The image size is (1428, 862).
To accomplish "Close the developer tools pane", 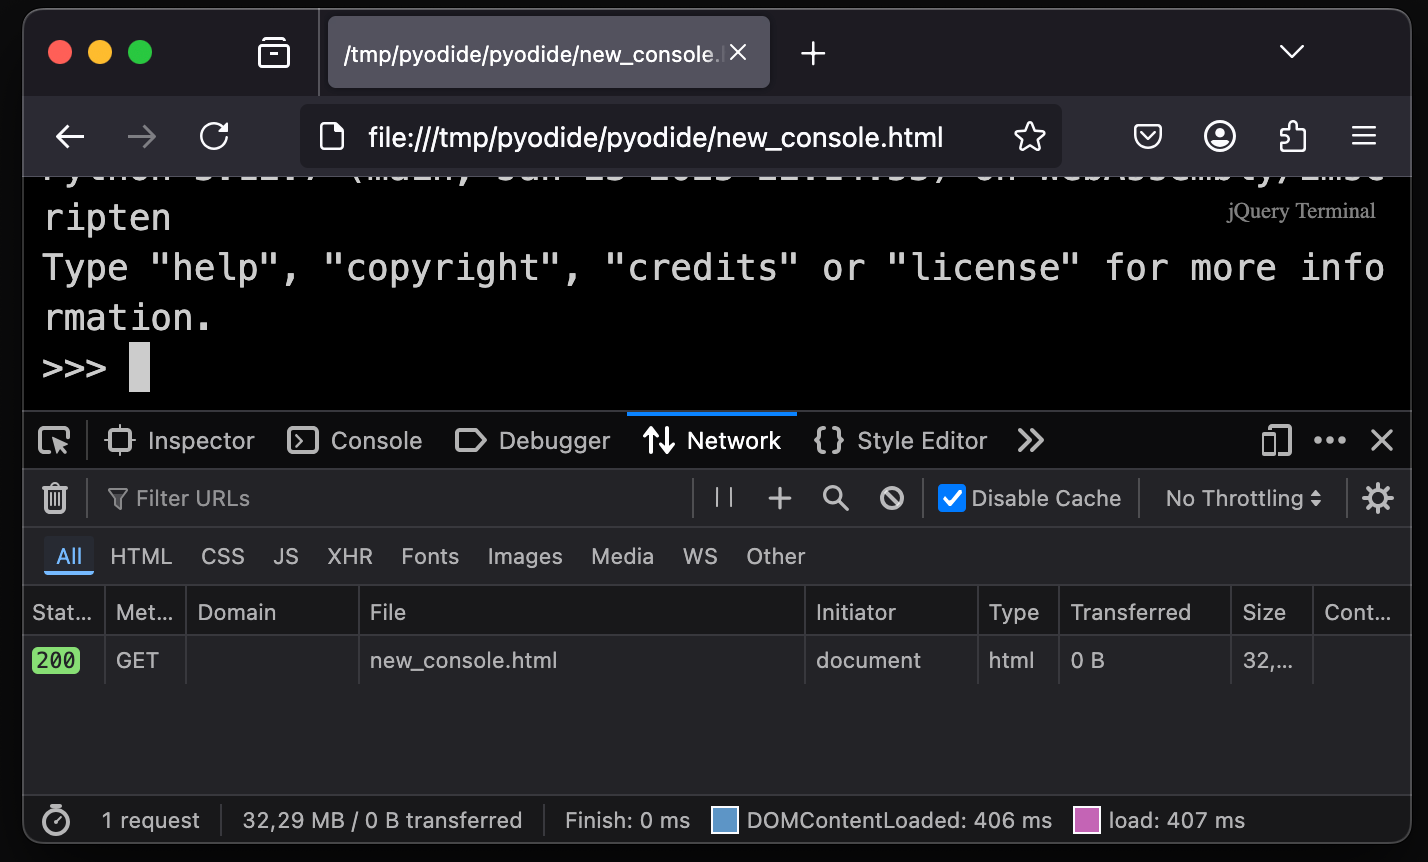I will pos(1382,441).
